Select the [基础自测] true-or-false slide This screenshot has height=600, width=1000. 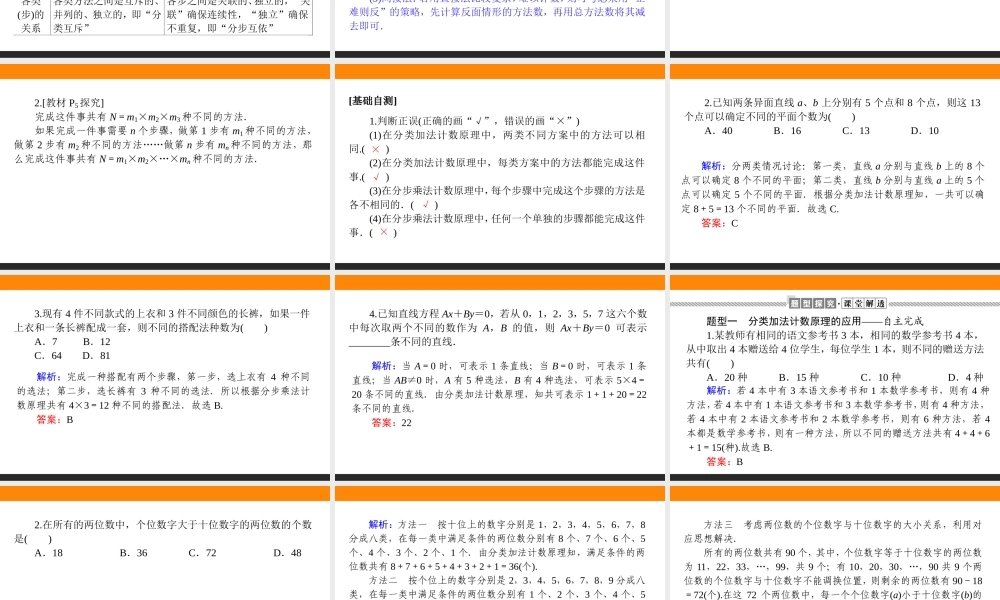[499, 167]
